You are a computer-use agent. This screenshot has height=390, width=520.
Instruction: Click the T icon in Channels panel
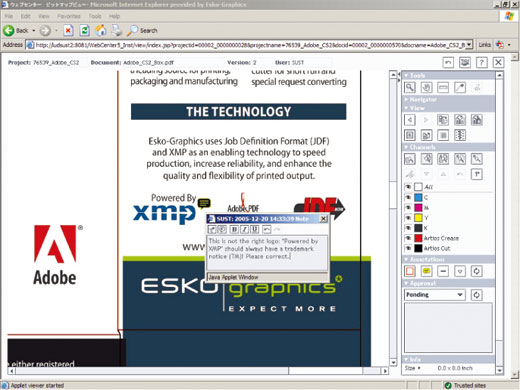(x=477, y=174)
